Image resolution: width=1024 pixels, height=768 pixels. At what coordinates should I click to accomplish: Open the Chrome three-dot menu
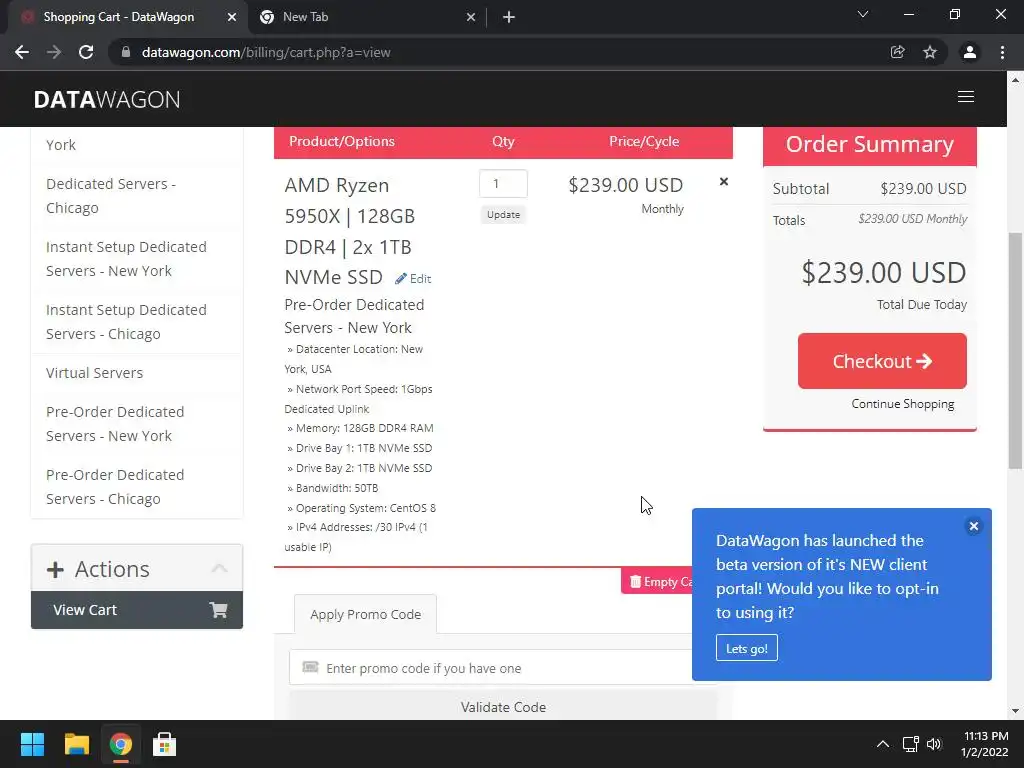pos(1002,52)
